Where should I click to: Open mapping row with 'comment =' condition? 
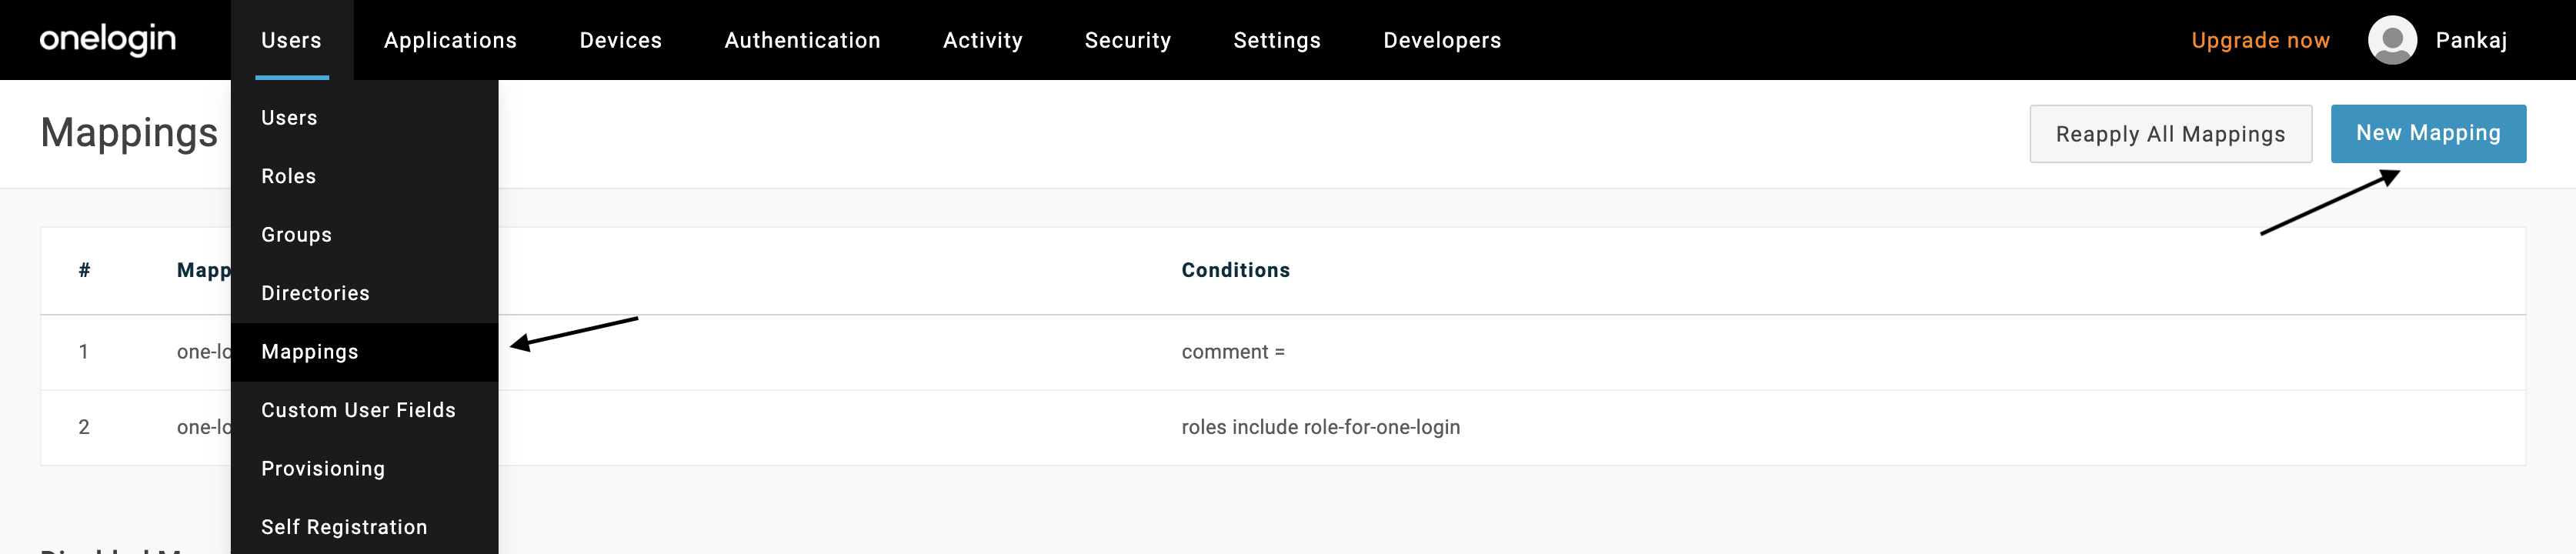[x=1282, y=352]
